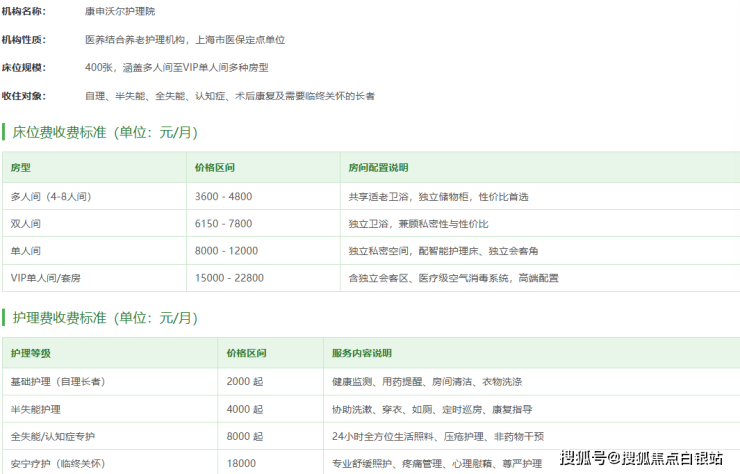Screen dimensions: 740x474
Task: Click the '房间配置说明' column header
Action: click(540, 167)
